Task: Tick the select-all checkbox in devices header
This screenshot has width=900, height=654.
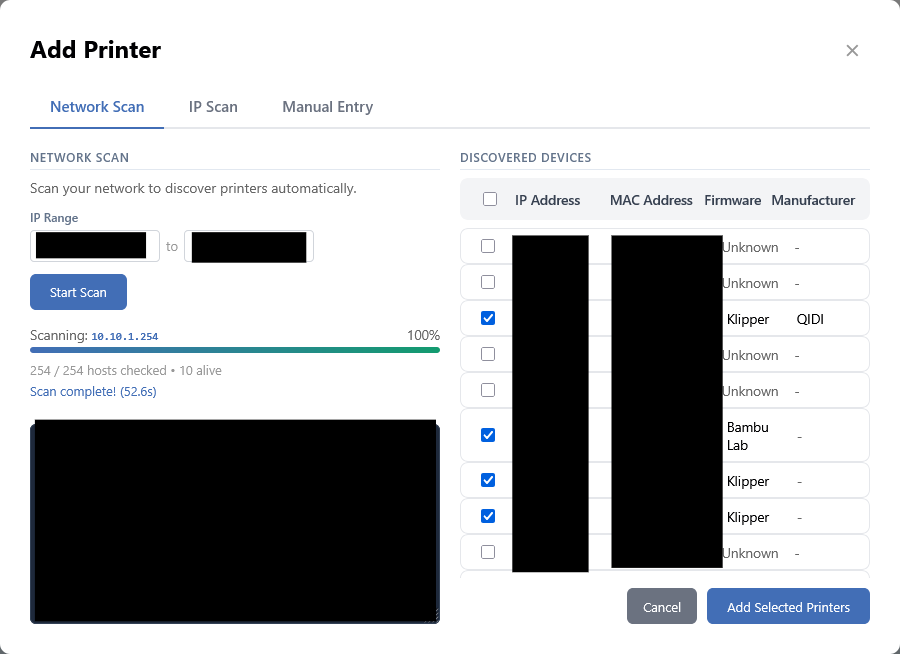Action: [490, 199]
